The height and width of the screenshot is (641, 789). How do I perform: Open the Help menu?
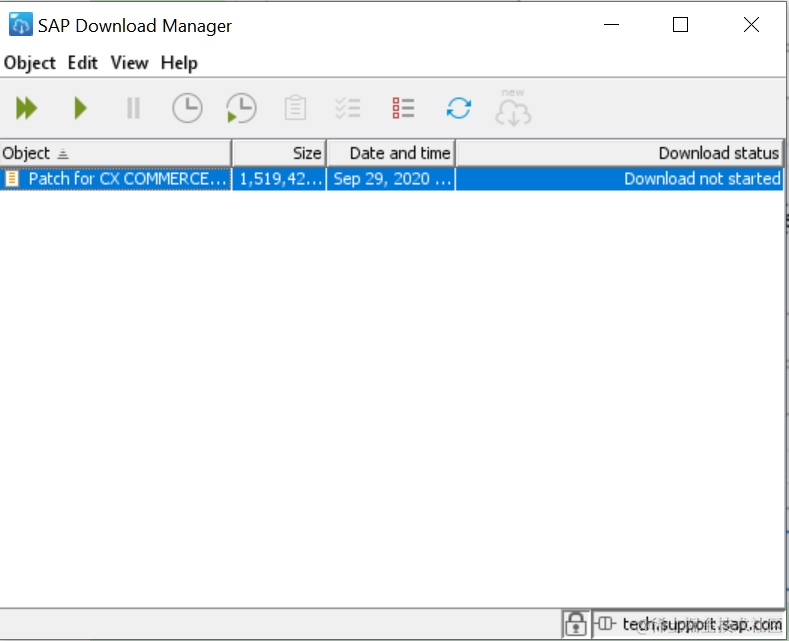click(179, 63)
